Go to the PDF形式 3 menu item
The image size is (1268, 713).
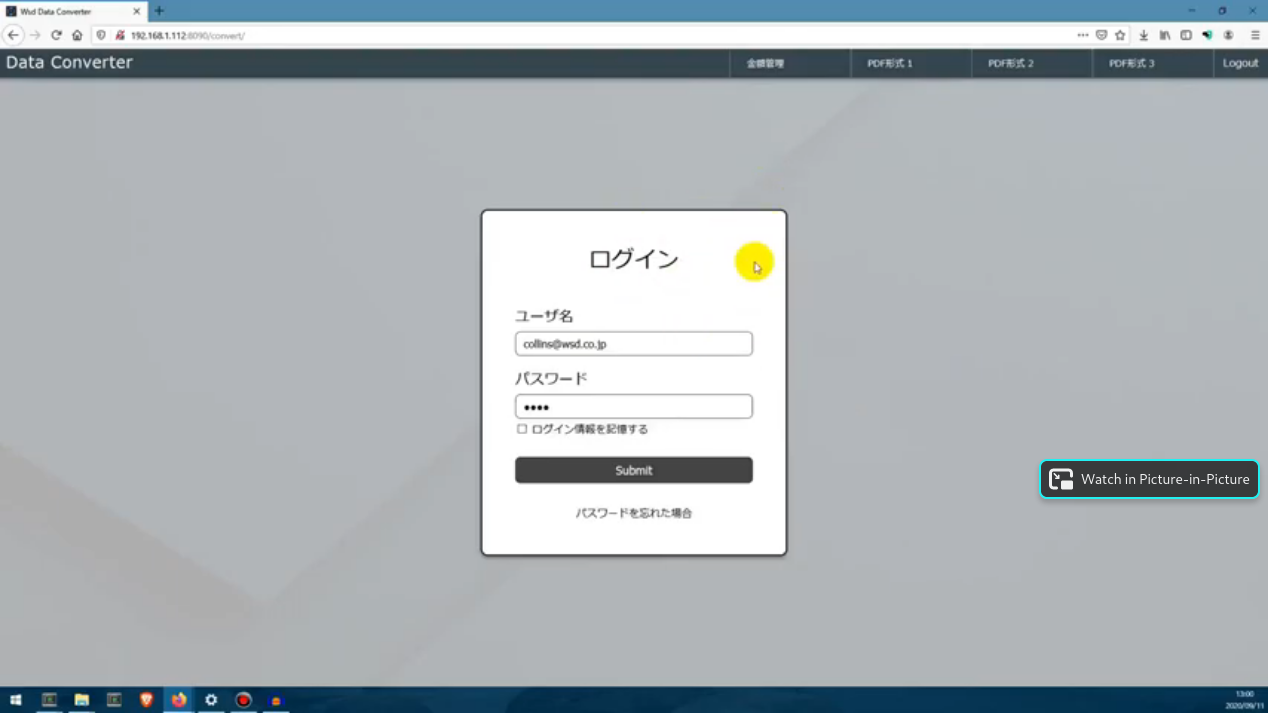click(x=1131, y=63)
